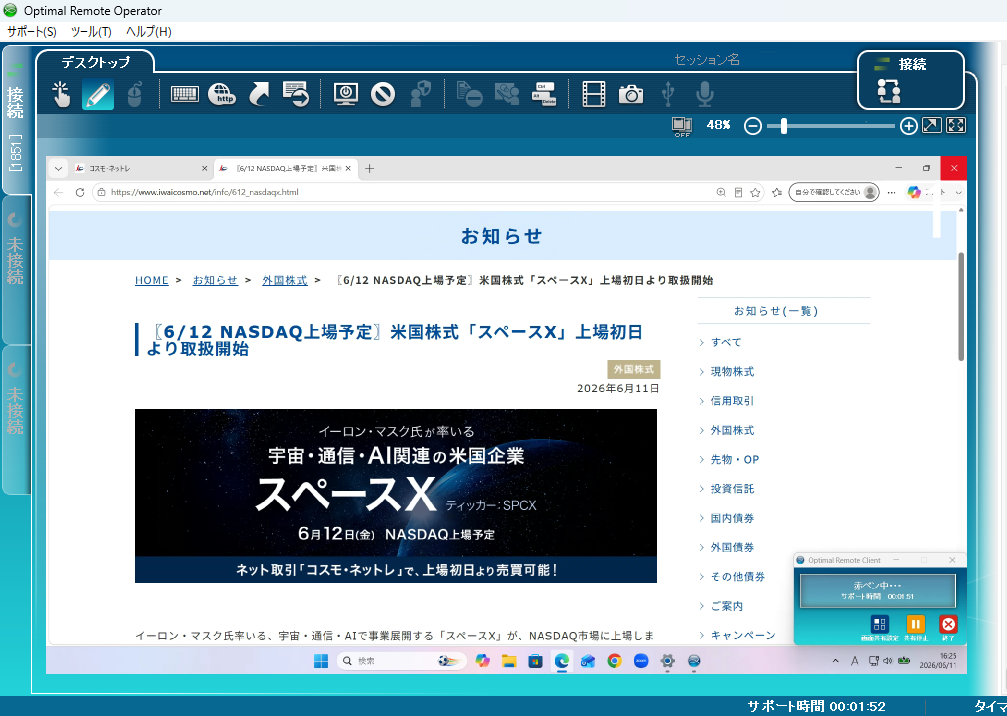Click the HOME breadcrumb link
1007x716 pixels.
coord(152,280)
